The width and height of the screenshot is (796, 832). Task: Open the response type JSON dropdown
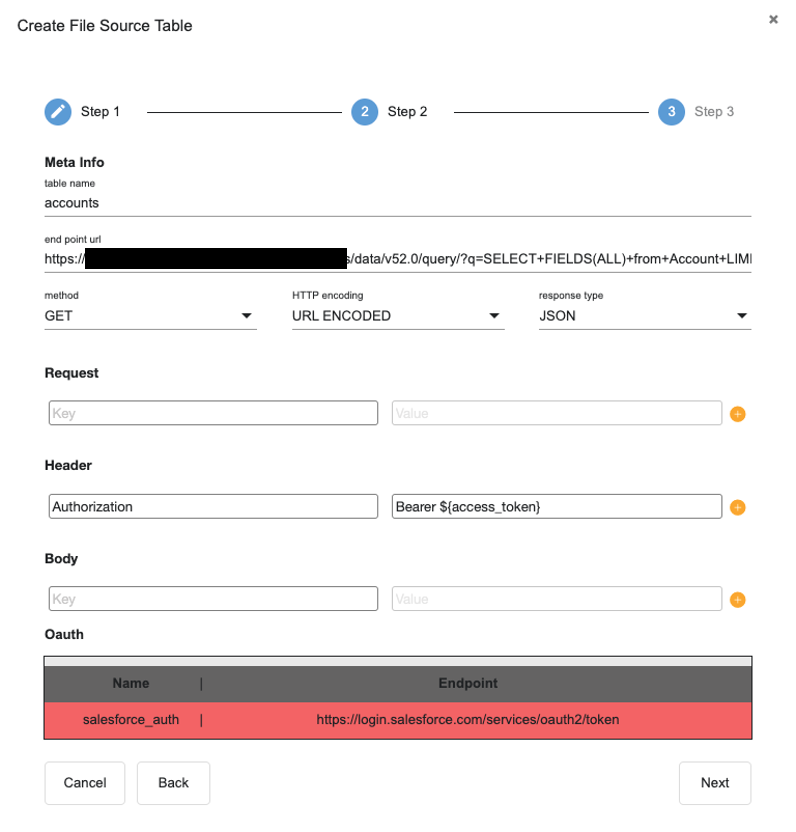tap(644, 316)
